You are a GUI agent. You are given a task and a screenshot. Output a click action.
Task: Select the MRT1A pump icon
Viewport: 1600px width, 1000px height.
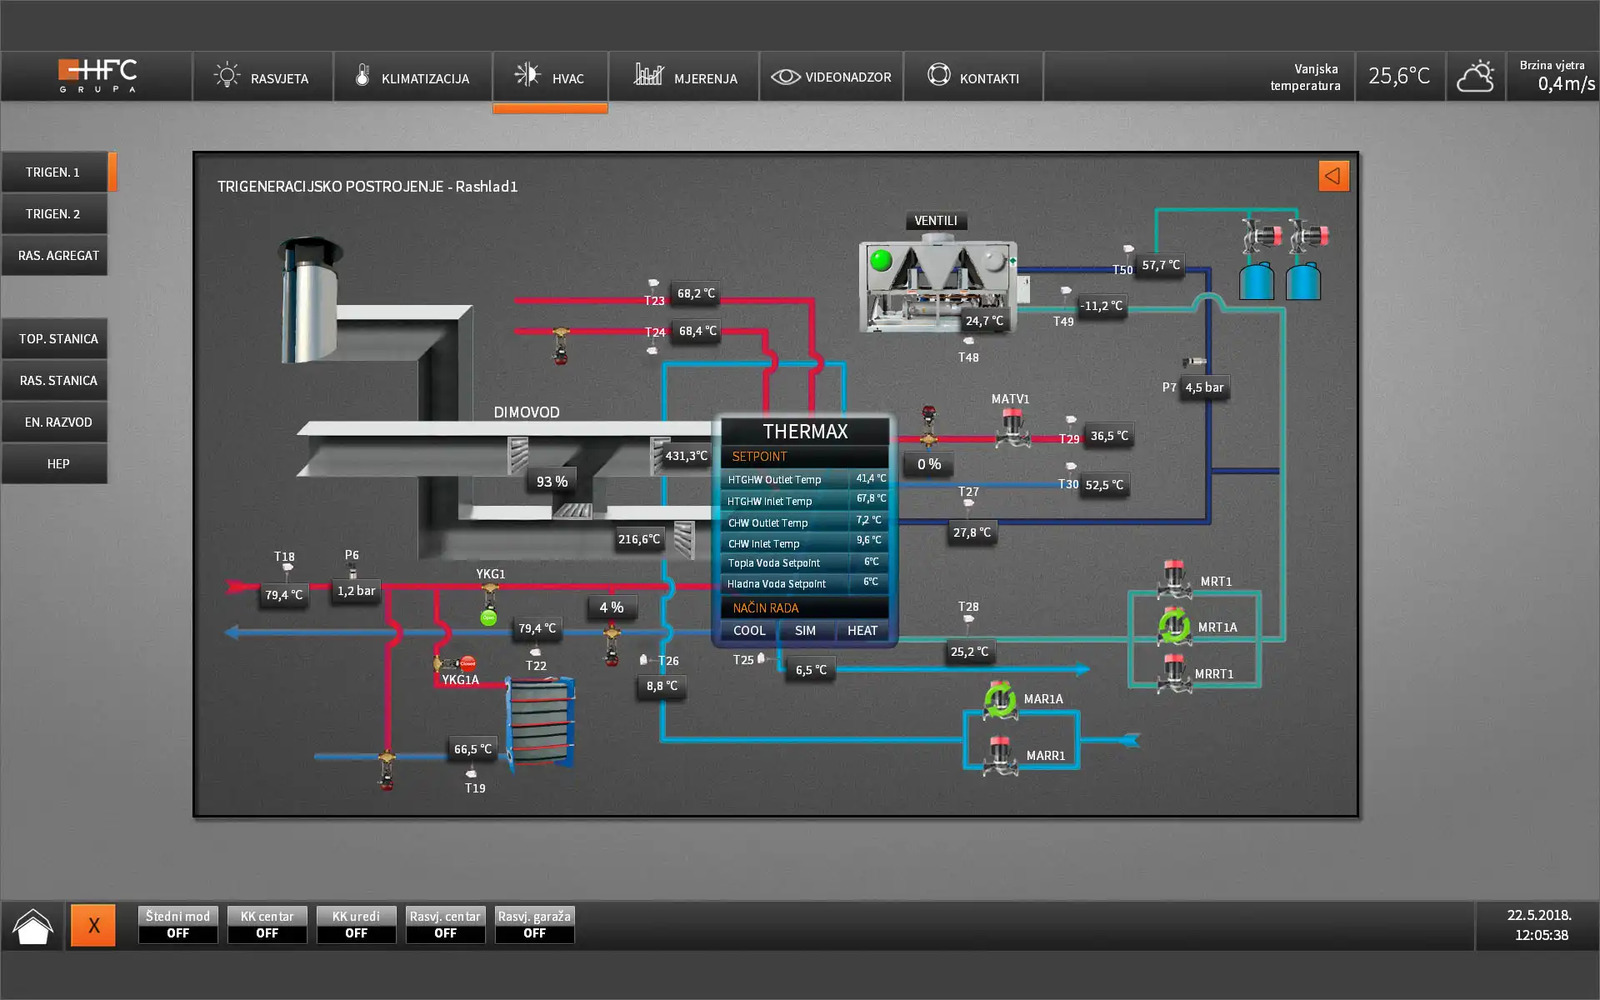click(x=1174, y=627)
